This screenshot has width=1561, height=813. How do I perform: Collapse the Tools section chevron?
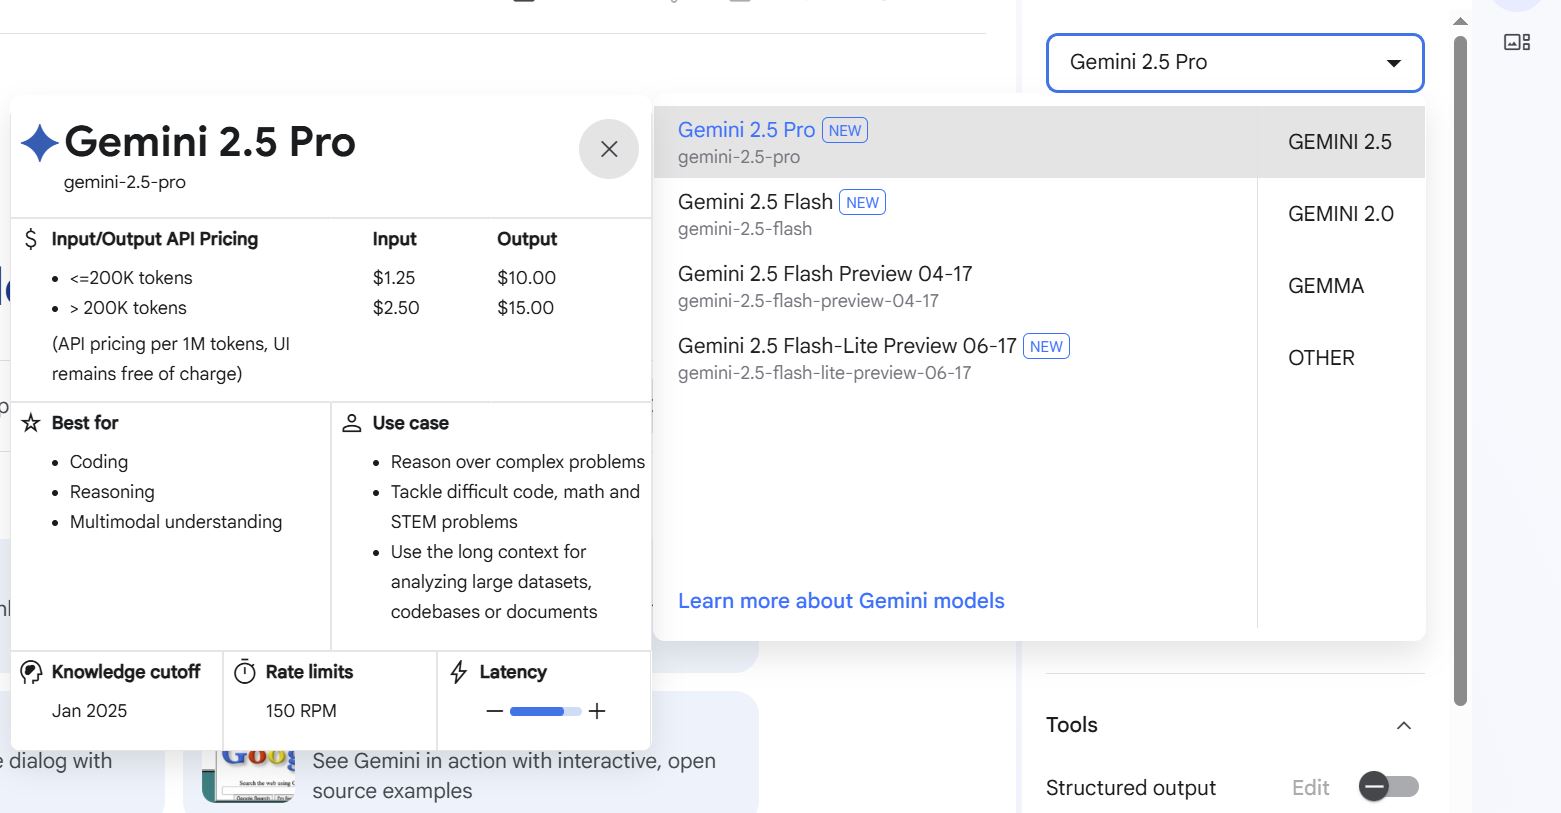point(1404,725)
